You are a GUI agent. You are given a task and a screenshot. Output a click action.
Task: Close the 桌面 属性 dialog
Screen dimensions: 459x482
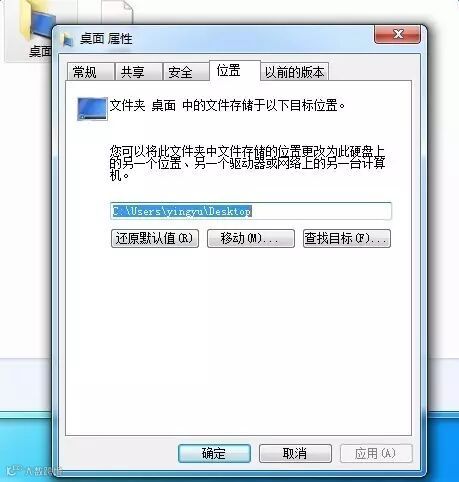397,34
